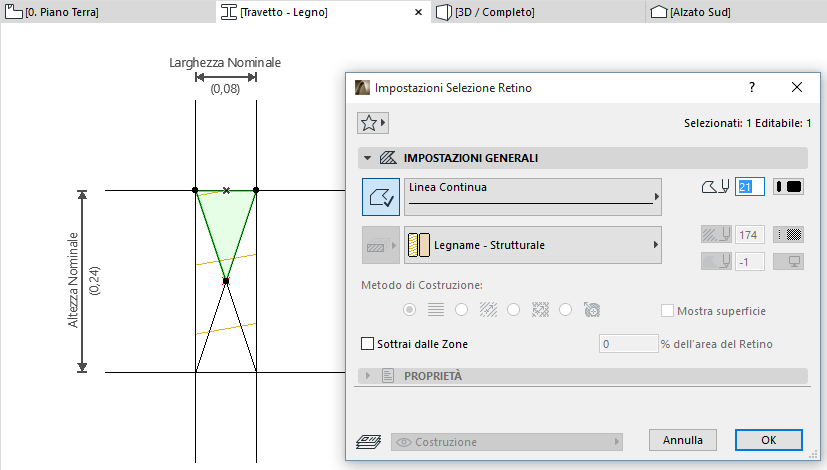Click the Annulla button
Image resolution: width=827 pixels, height=470 pixels.
tap(683, 440)
